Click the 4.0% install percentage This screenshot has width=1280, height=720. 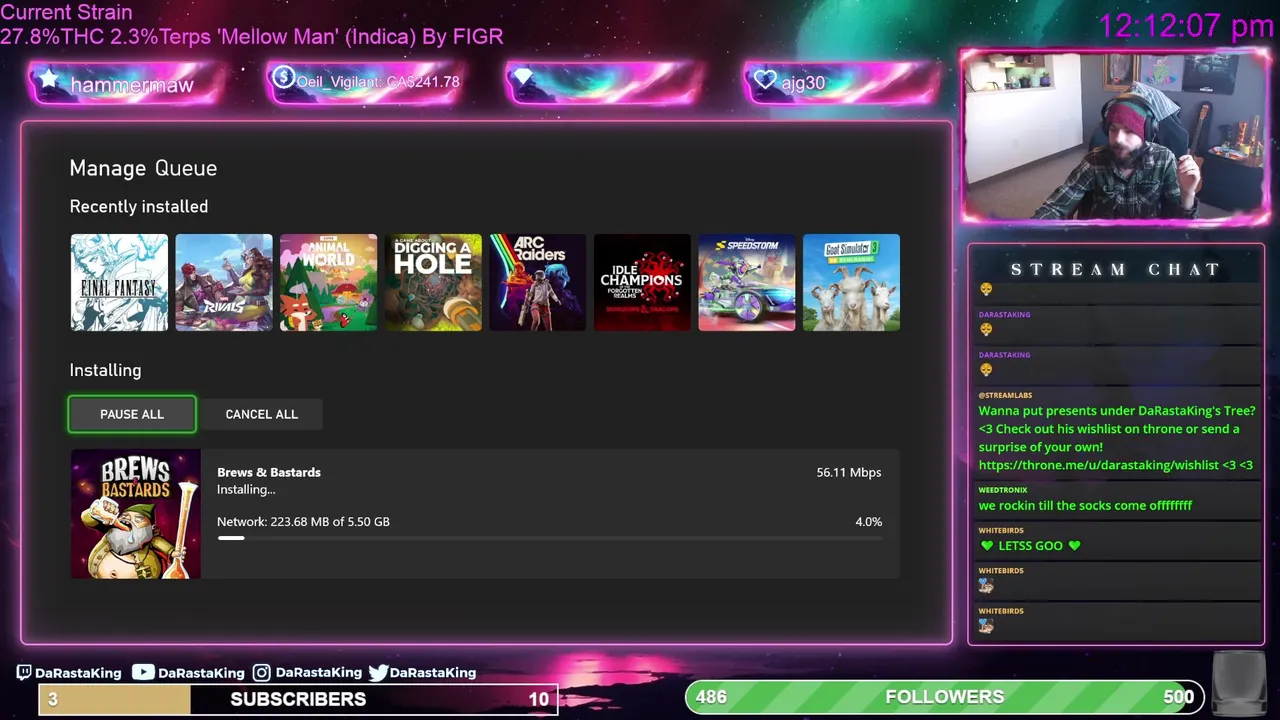coord(869,521)
